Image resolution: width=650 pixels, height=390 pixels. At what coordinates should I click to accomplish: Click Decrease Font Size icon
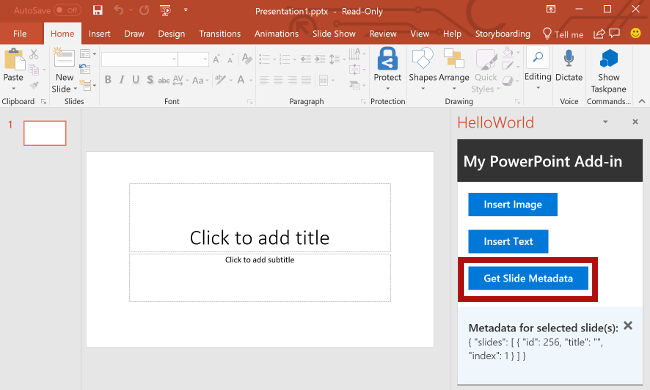point(230,60)
